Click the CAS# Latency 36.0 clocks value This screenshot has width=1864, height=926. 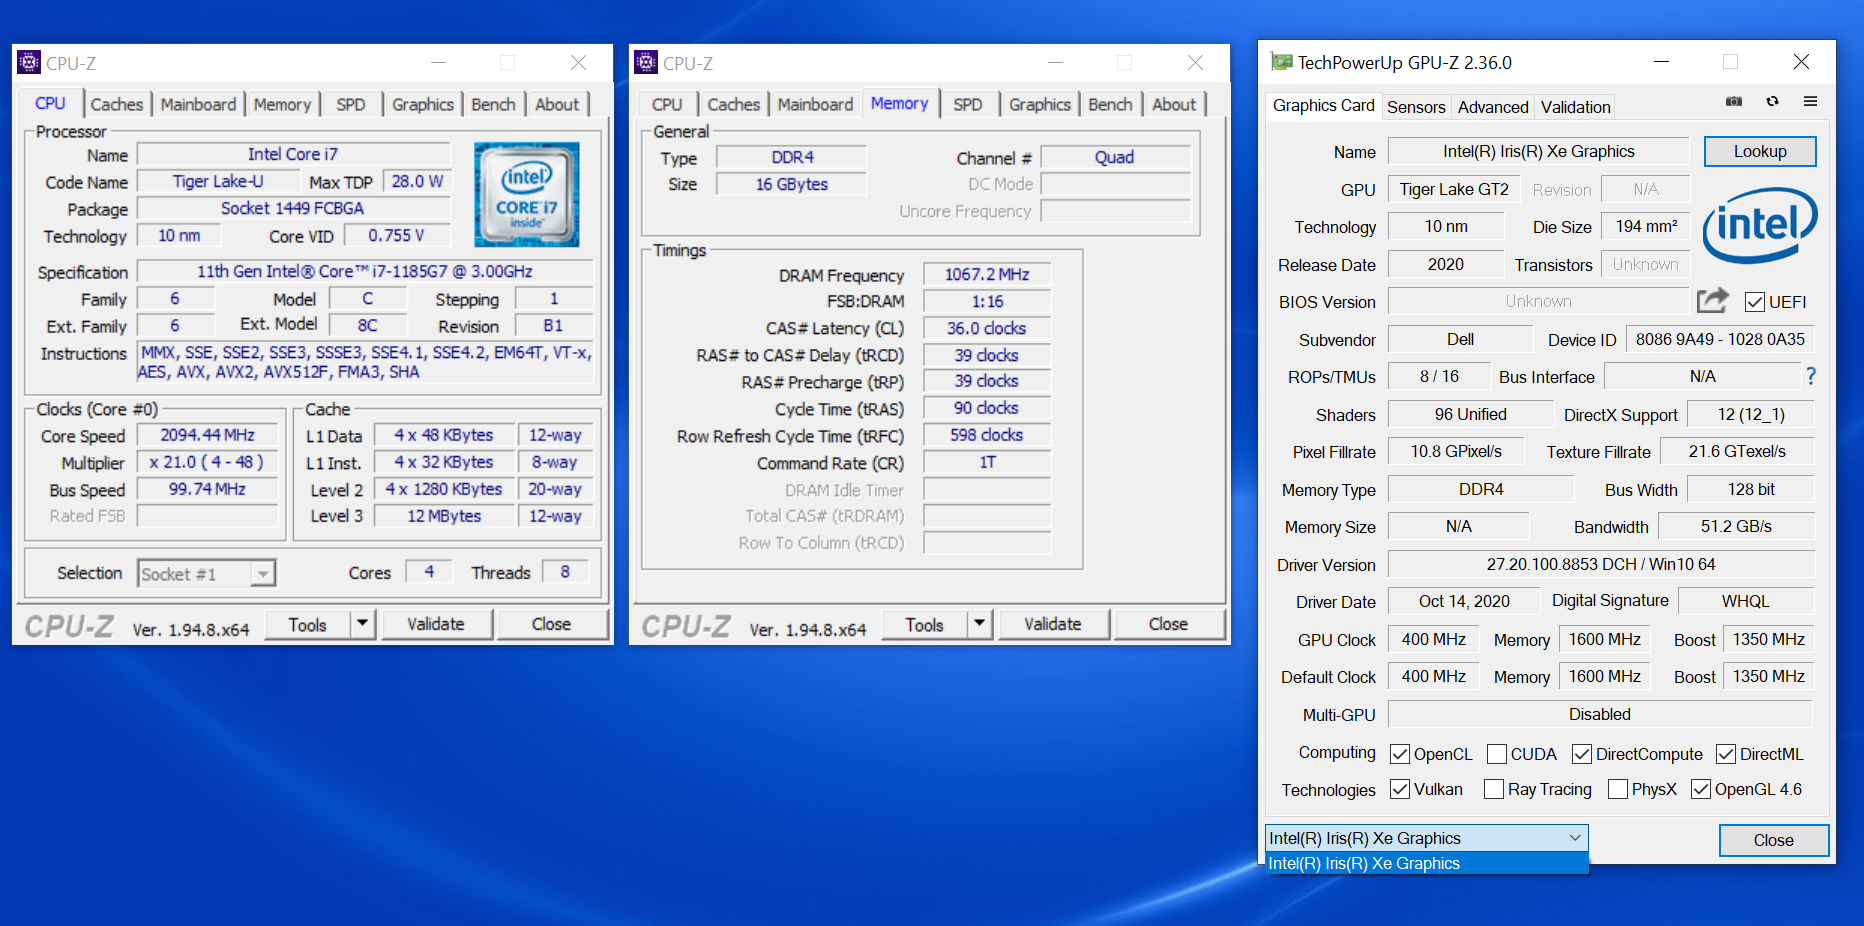click(x=987, y=328)
